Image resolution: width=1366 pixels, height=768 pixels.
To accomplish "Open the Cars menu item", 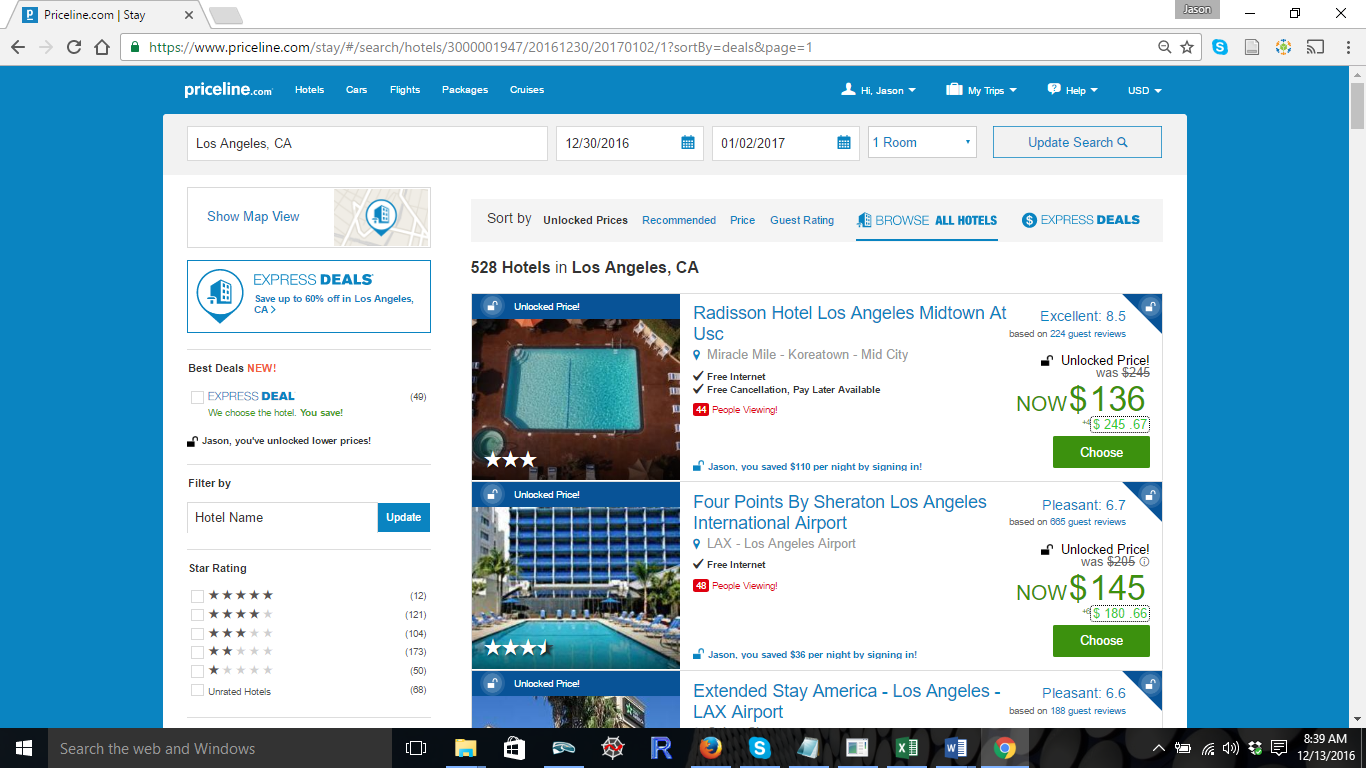I will pos(357,90).
